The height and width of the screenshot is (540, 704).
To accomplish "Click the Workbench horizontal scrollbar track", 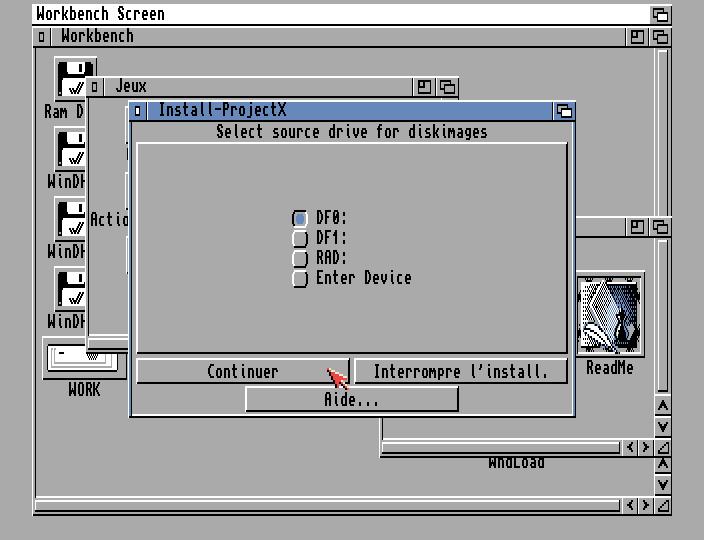I will click(328, 505).
